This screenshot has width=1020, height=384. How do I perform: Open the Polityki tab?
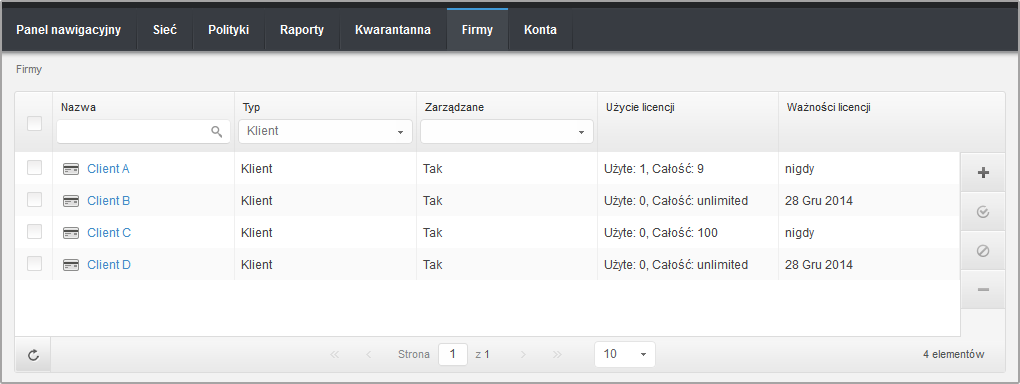click(228, 30)
